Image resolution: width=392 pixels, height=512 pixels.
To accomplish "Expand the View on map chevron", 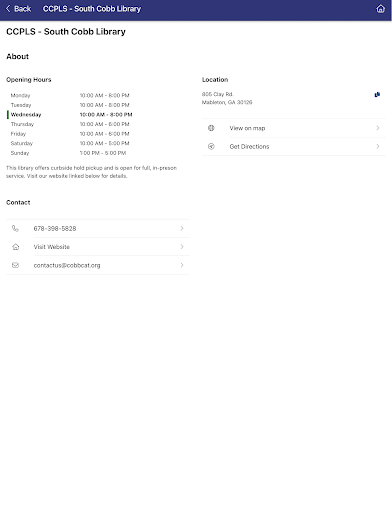I will (378, 128).
